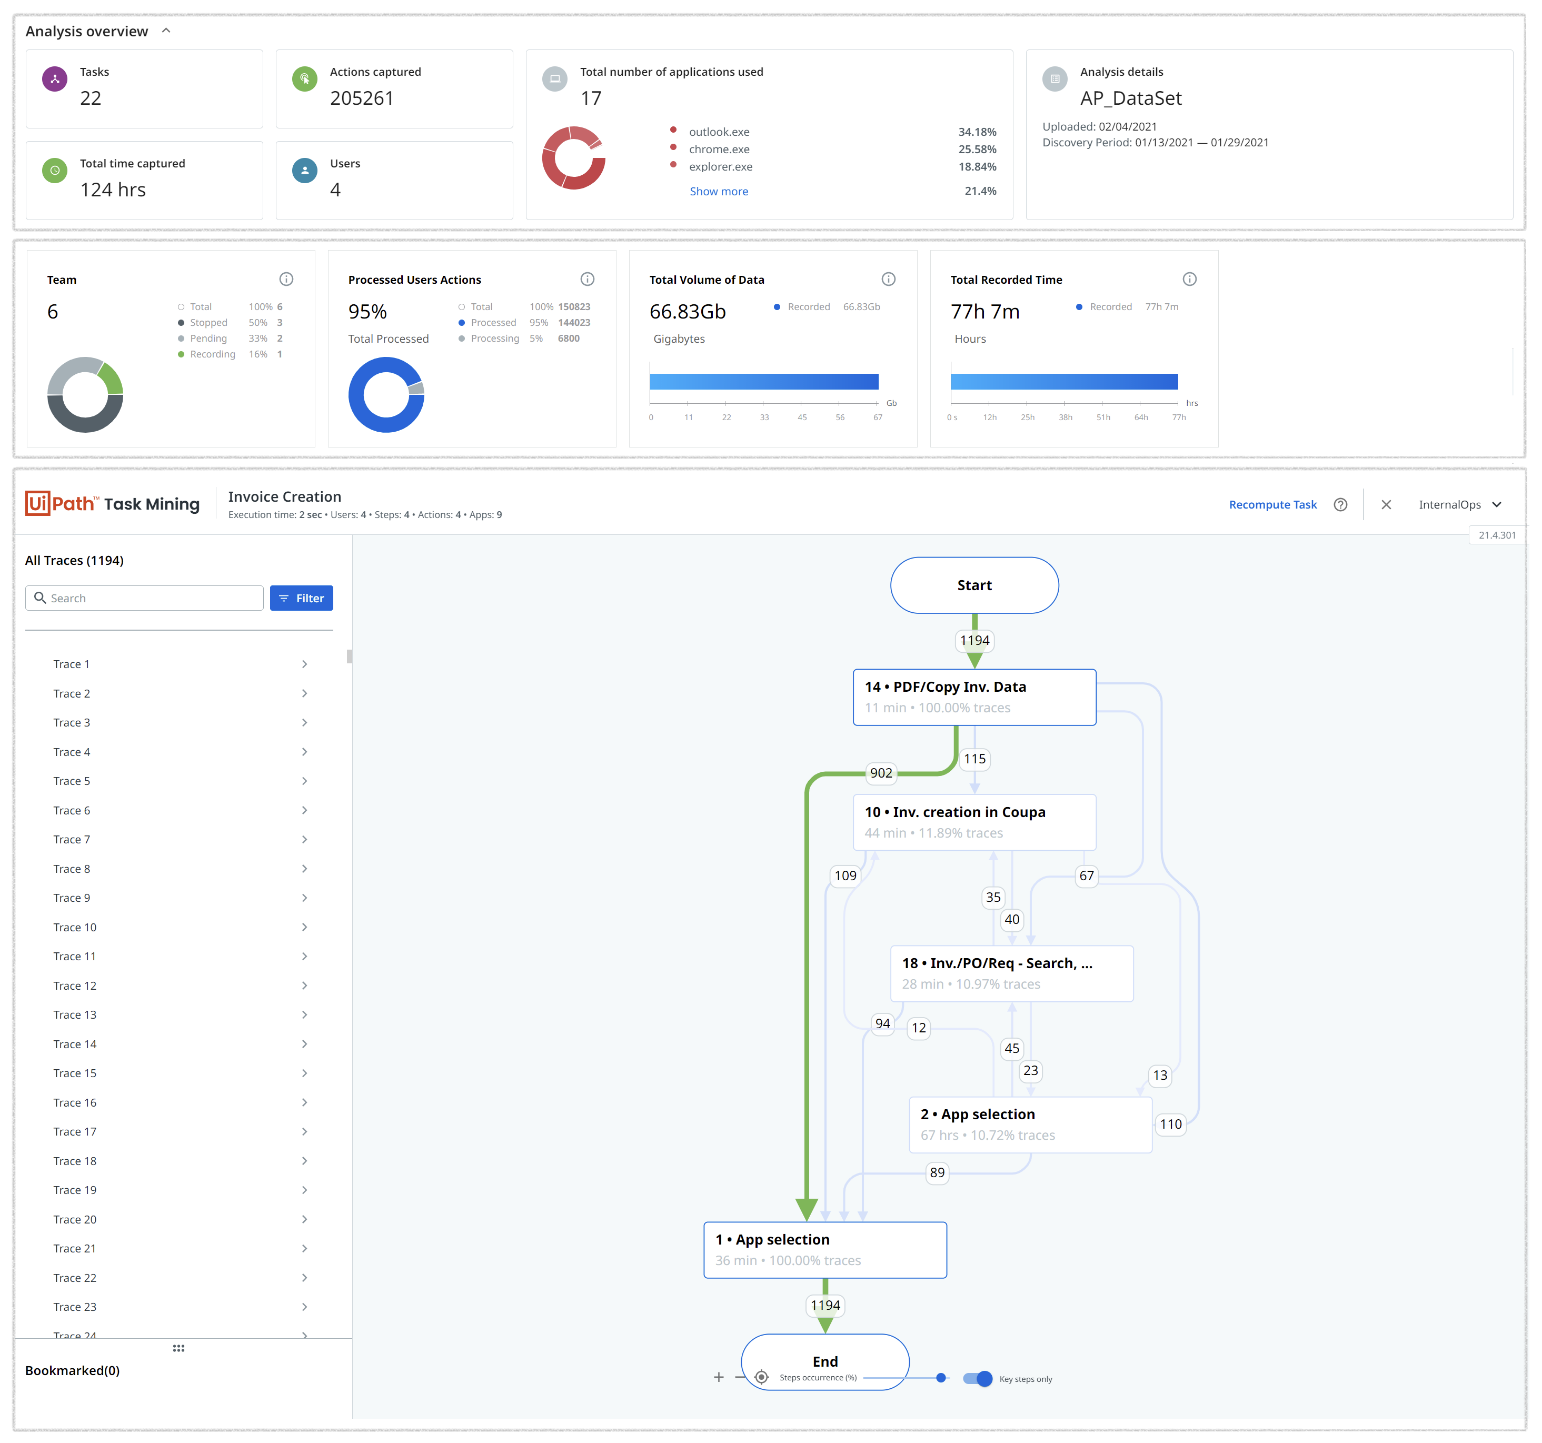Click the 109 edge count label

(846, 876)
